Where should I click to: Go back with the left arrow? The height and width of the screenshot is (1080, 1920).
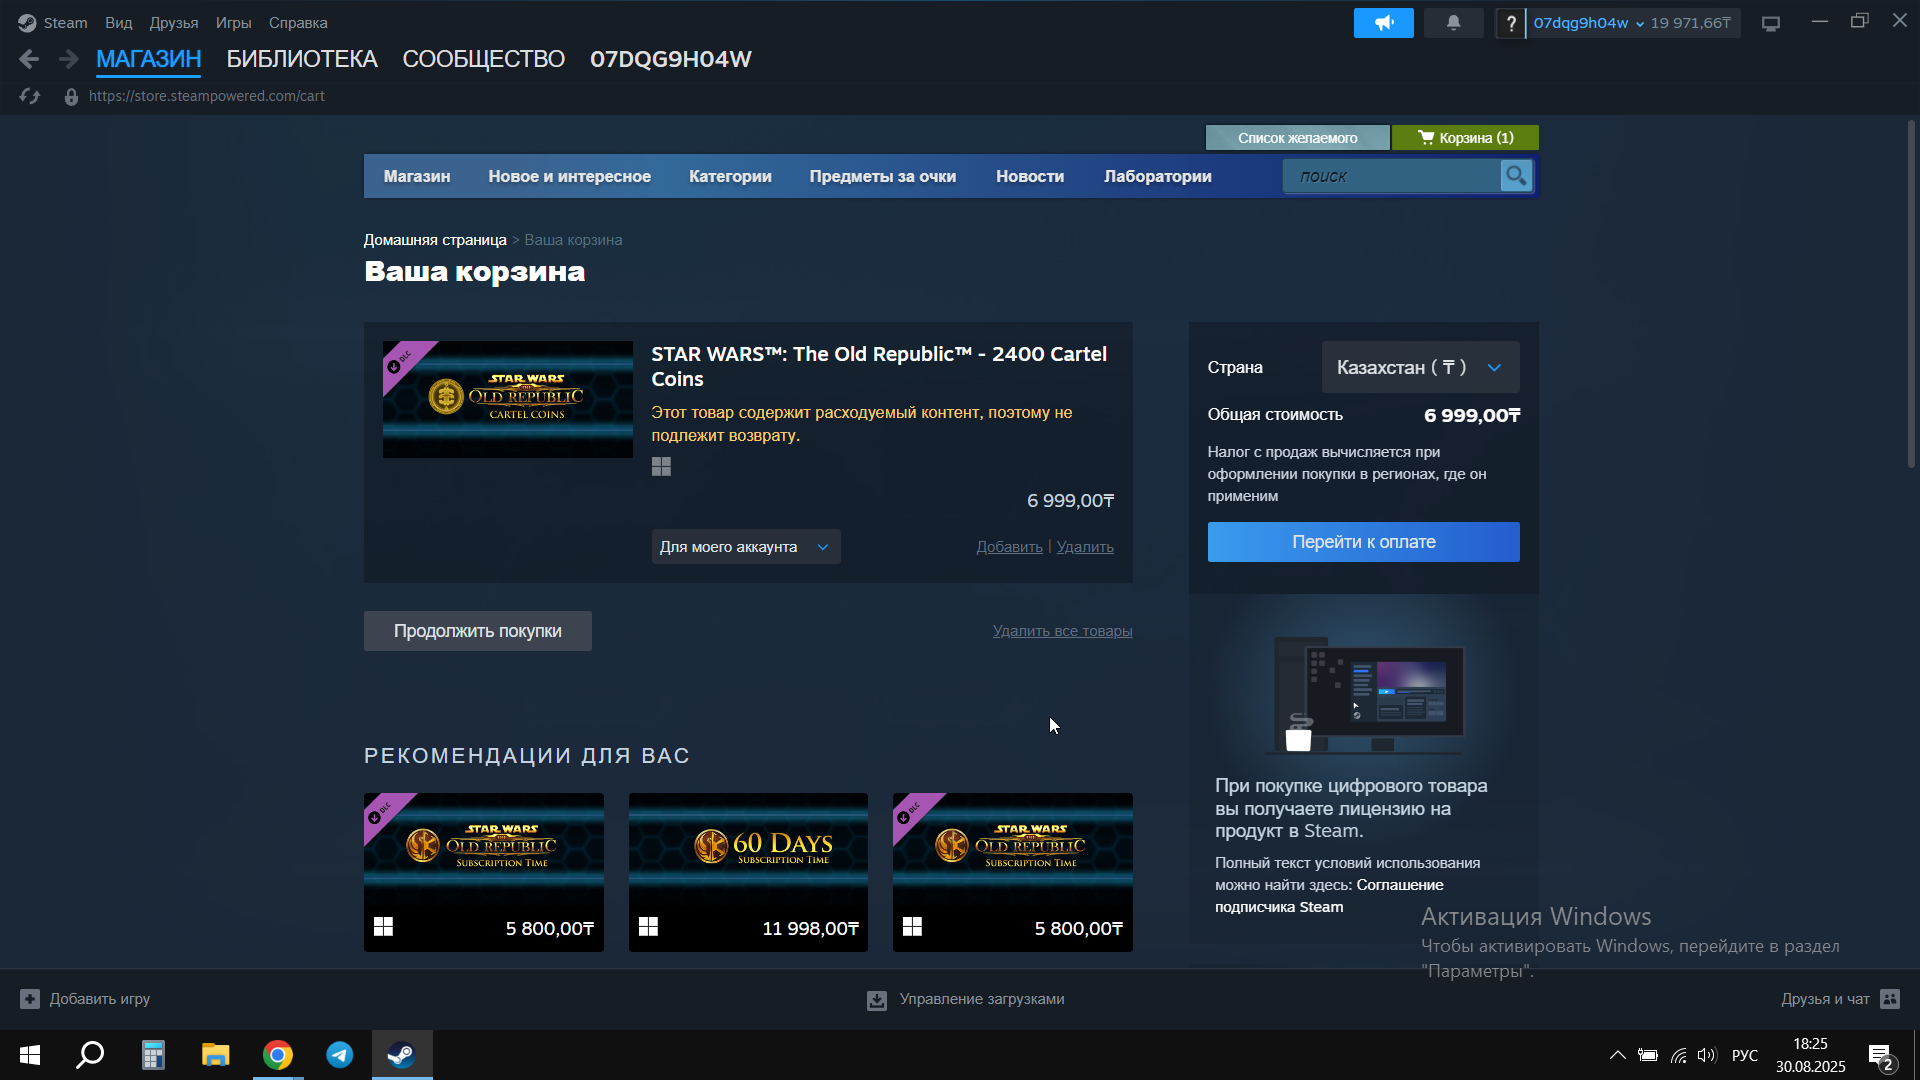point(29,59)
